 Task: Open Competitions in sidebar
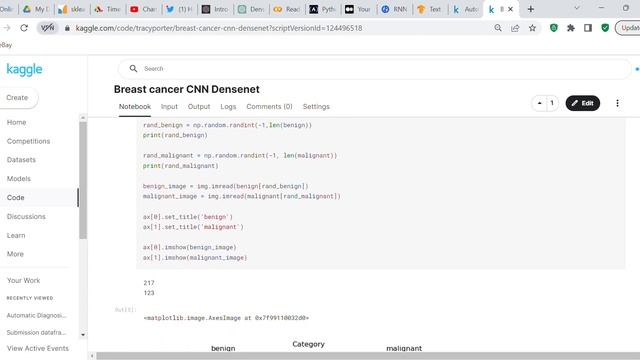coord(28,141)
